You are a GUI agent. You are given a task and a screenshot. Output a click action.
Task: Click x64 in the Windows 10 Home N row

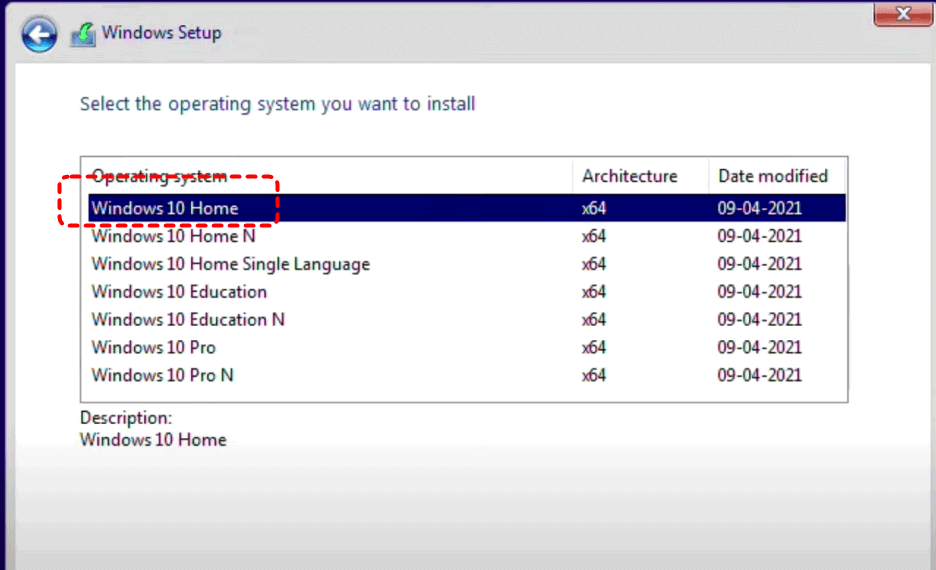pyautogui.click(x=594, y=236)
